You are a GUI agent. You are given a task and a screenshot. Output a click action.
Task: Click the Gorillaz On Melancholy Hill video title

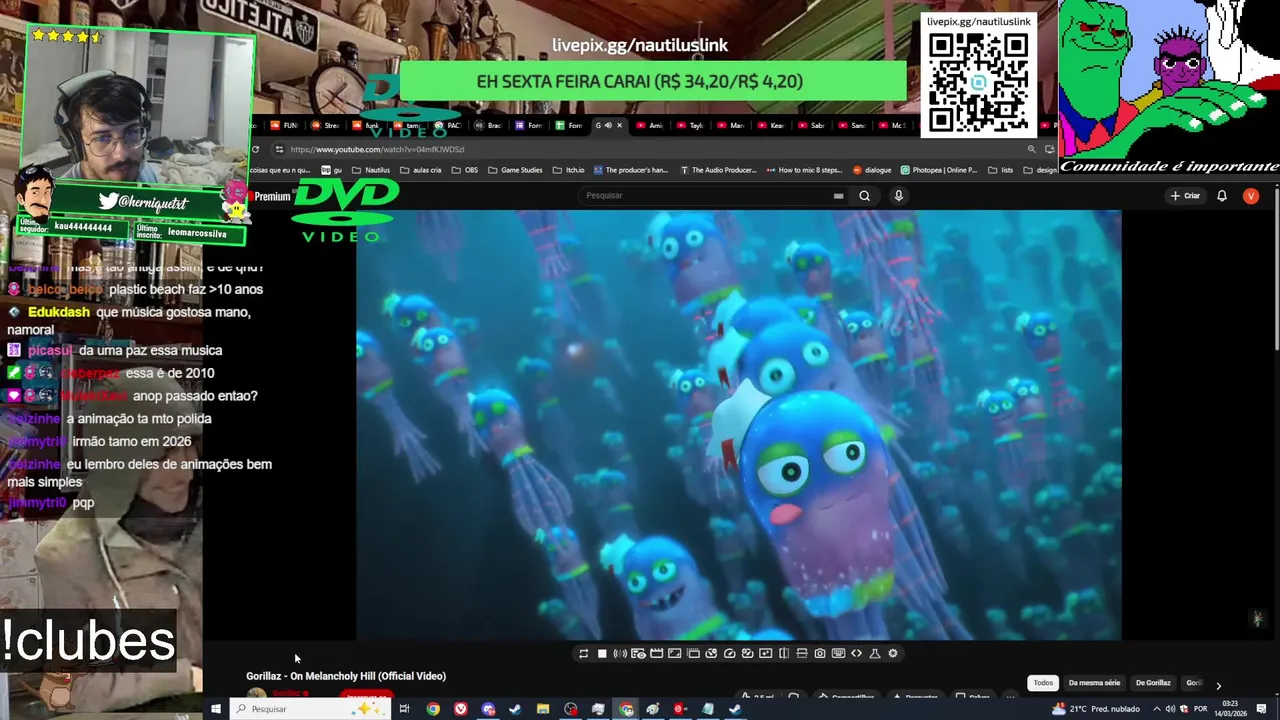(x=346, y=676)
